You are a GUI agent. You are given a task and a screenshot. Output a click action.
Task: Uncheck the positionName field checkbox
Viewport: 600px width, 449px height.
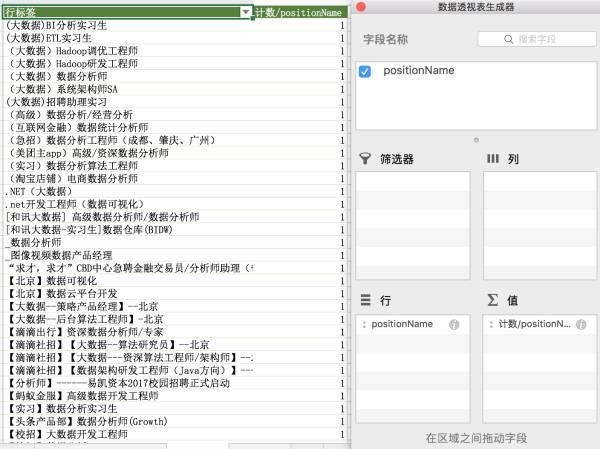(365, 72)
